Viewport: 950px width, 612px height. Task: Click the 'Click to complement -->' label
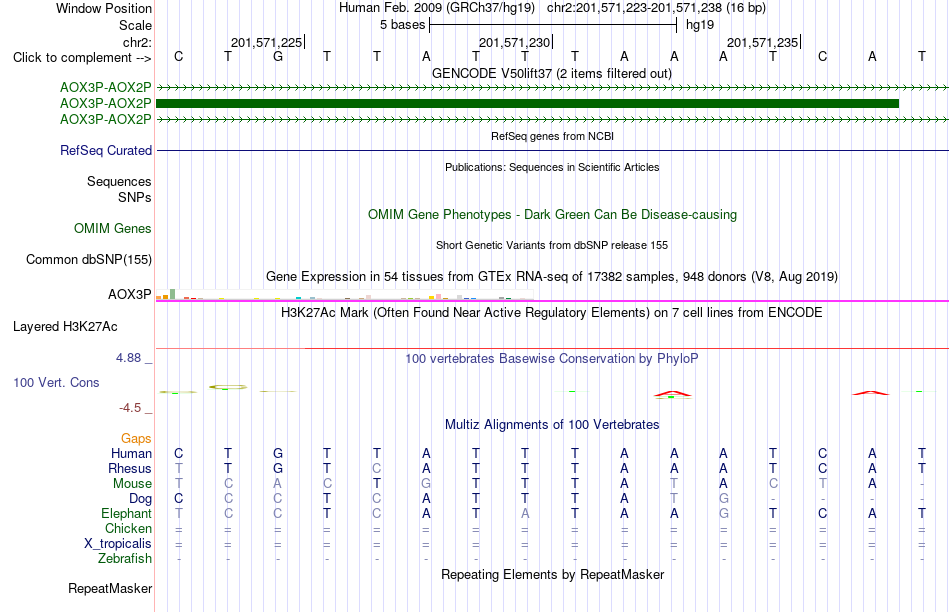[82, 58]
